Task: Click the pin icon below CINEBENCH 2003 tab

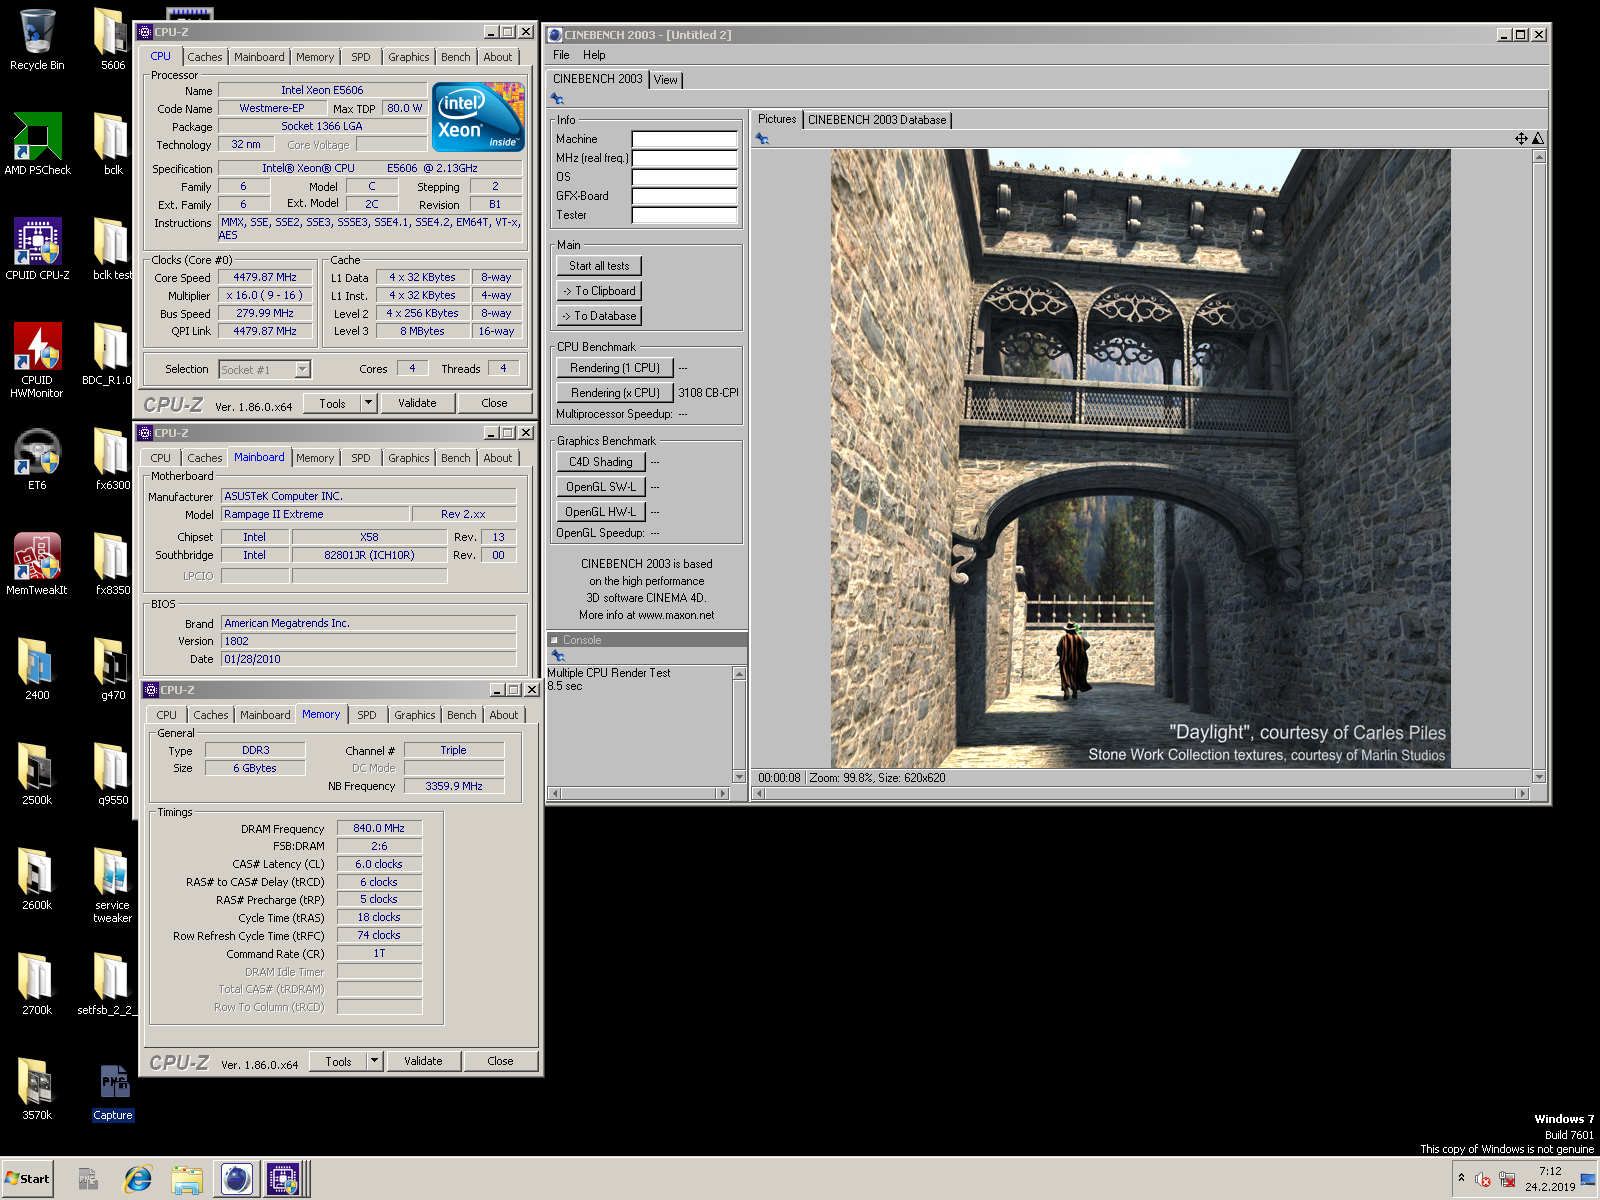Action: click(x=558, y=99)
